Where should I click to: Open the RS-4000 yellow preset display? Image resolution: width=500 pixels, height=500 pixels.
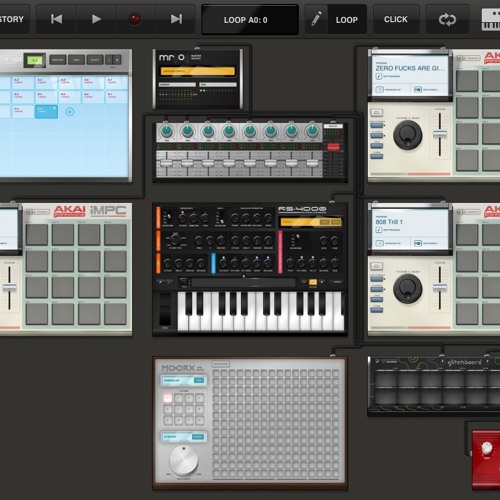tap(310, 222)
